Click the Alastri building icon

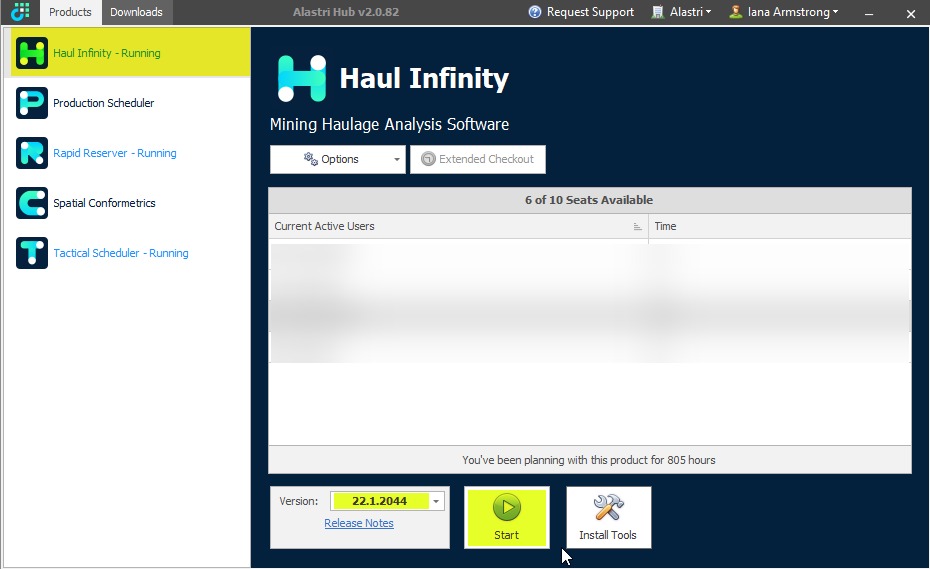pos(657,12)
